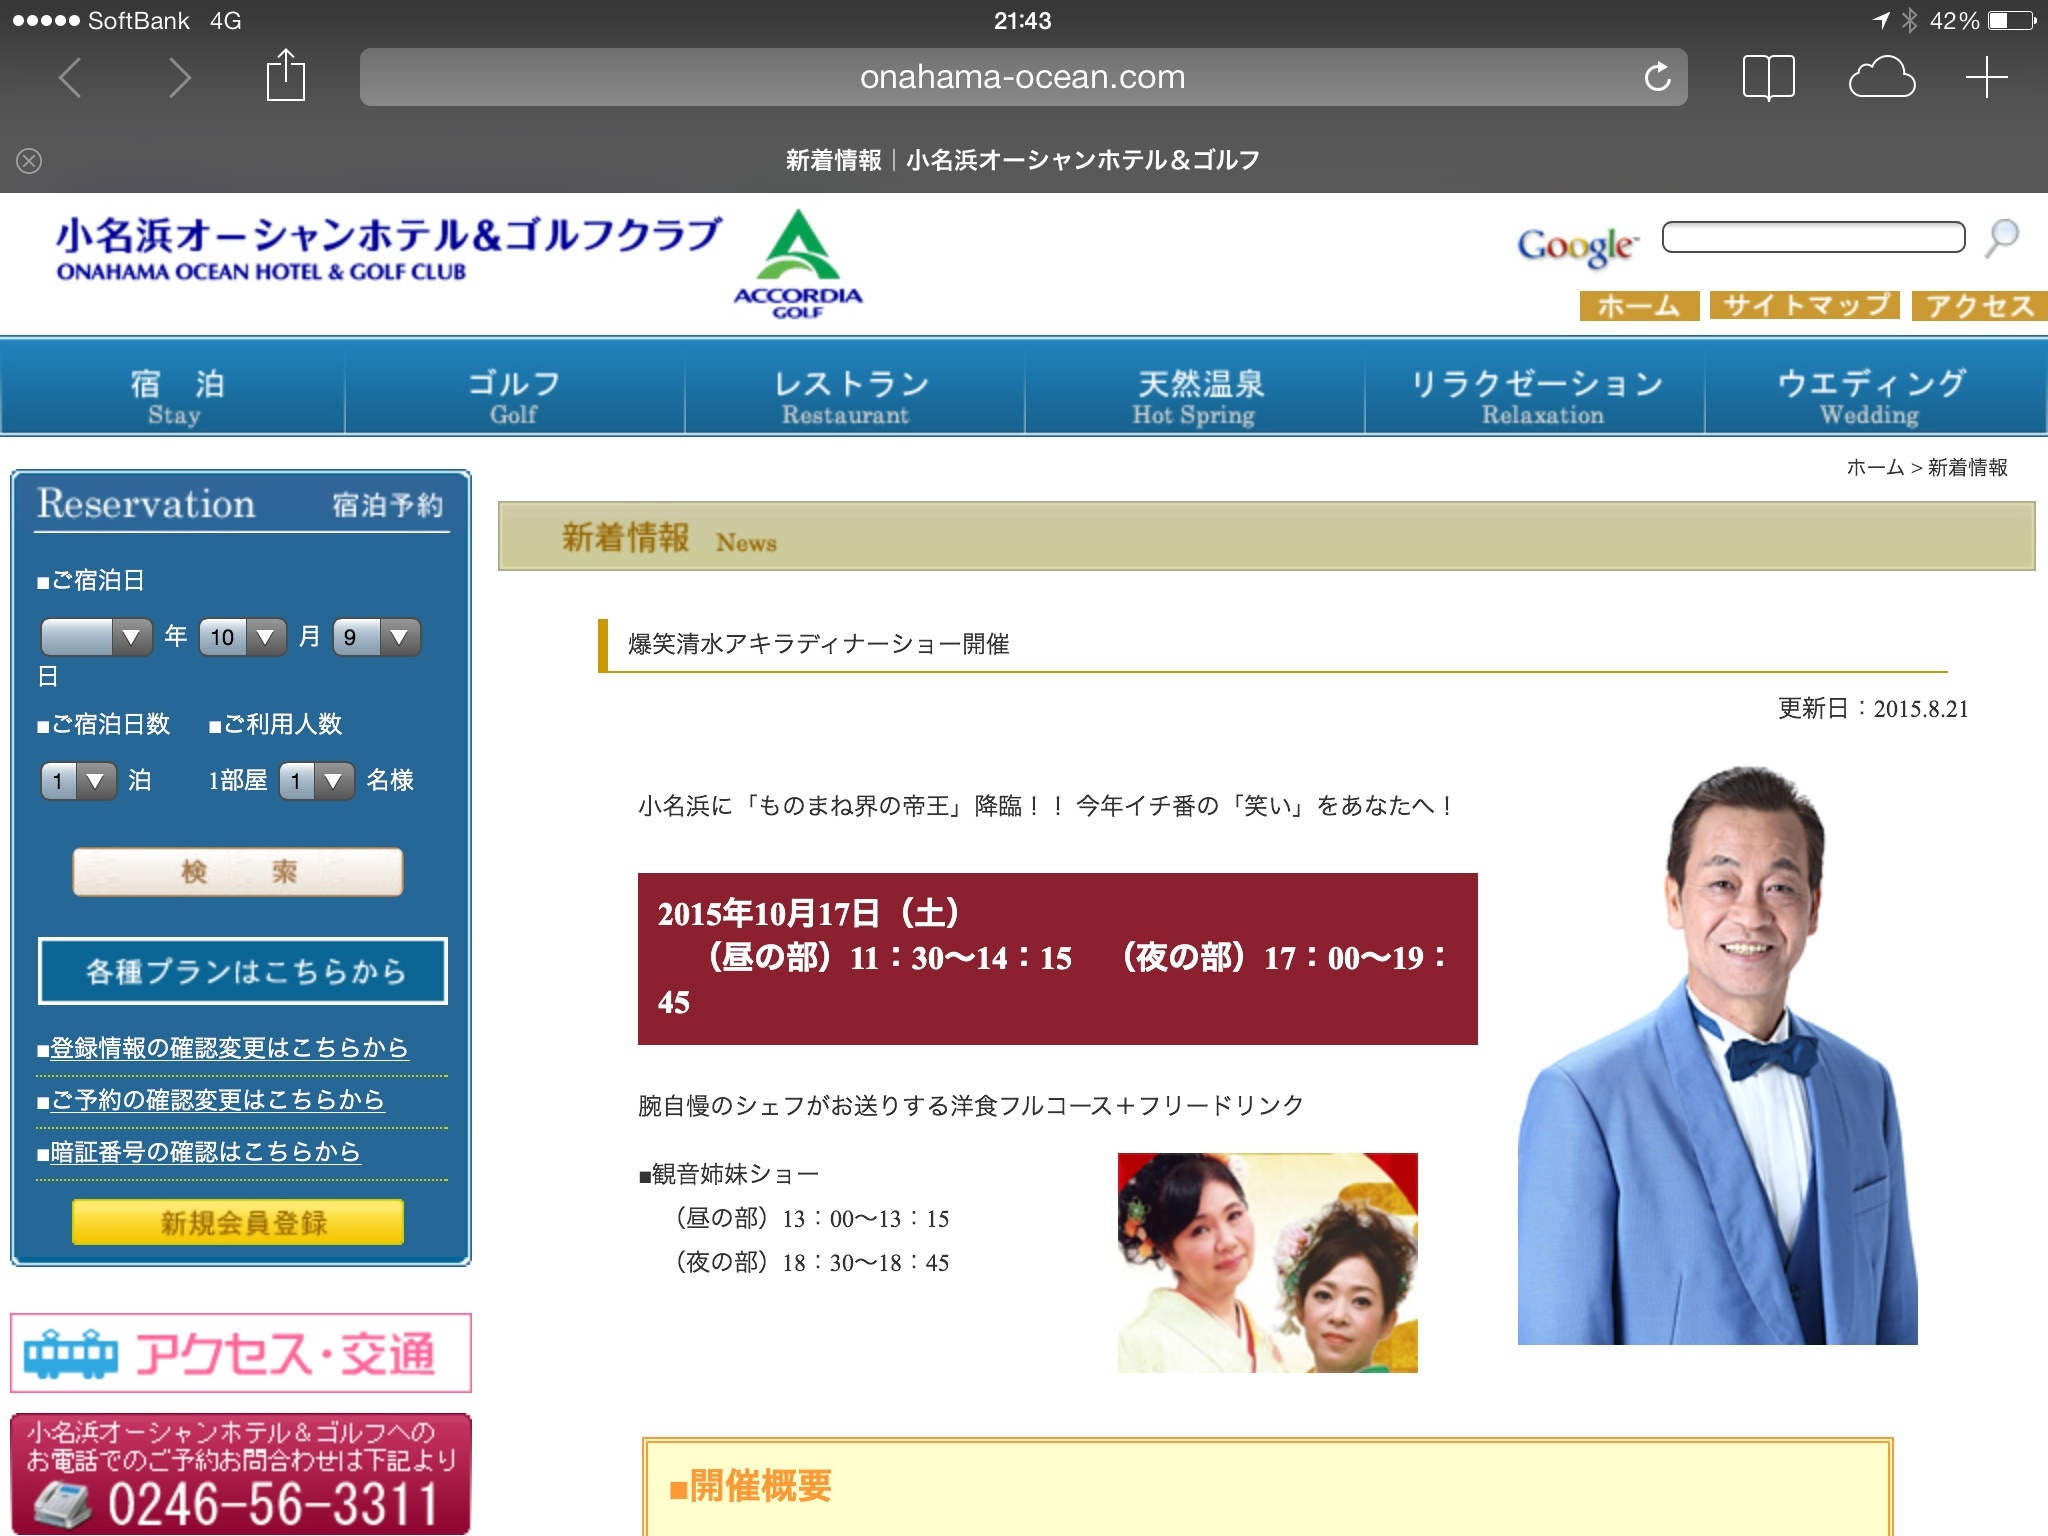The width and height of the screenshot is (2048, 1536).
Task: Tap the location arrow status icon
Action: coord(1880,20)
